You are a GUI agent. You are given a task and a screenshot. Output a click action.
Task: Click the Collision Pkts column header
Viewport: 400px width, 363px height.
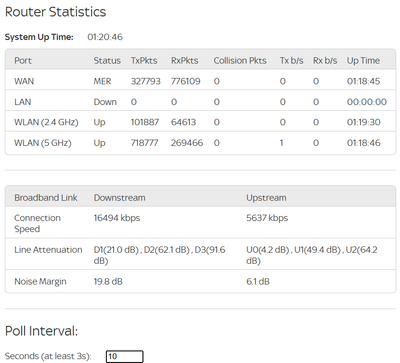pos(240,61)
